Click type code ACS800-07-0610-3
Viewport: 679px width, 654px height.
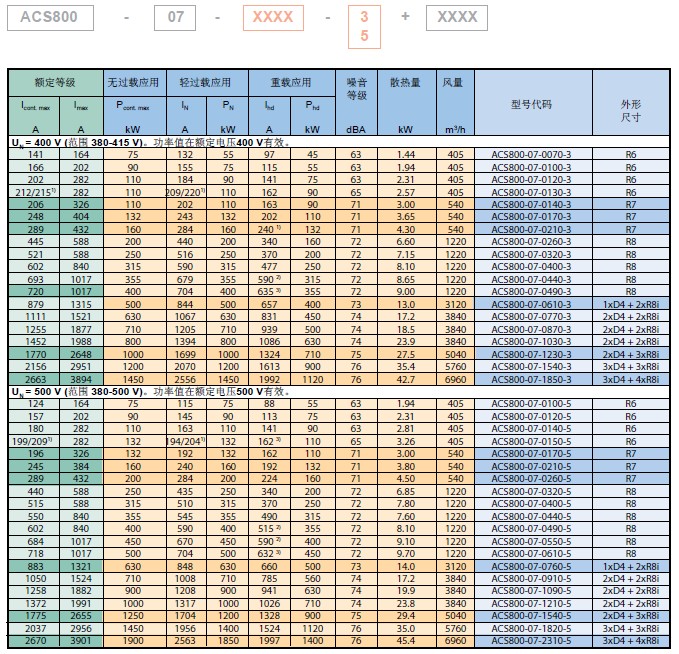point(531,303)
